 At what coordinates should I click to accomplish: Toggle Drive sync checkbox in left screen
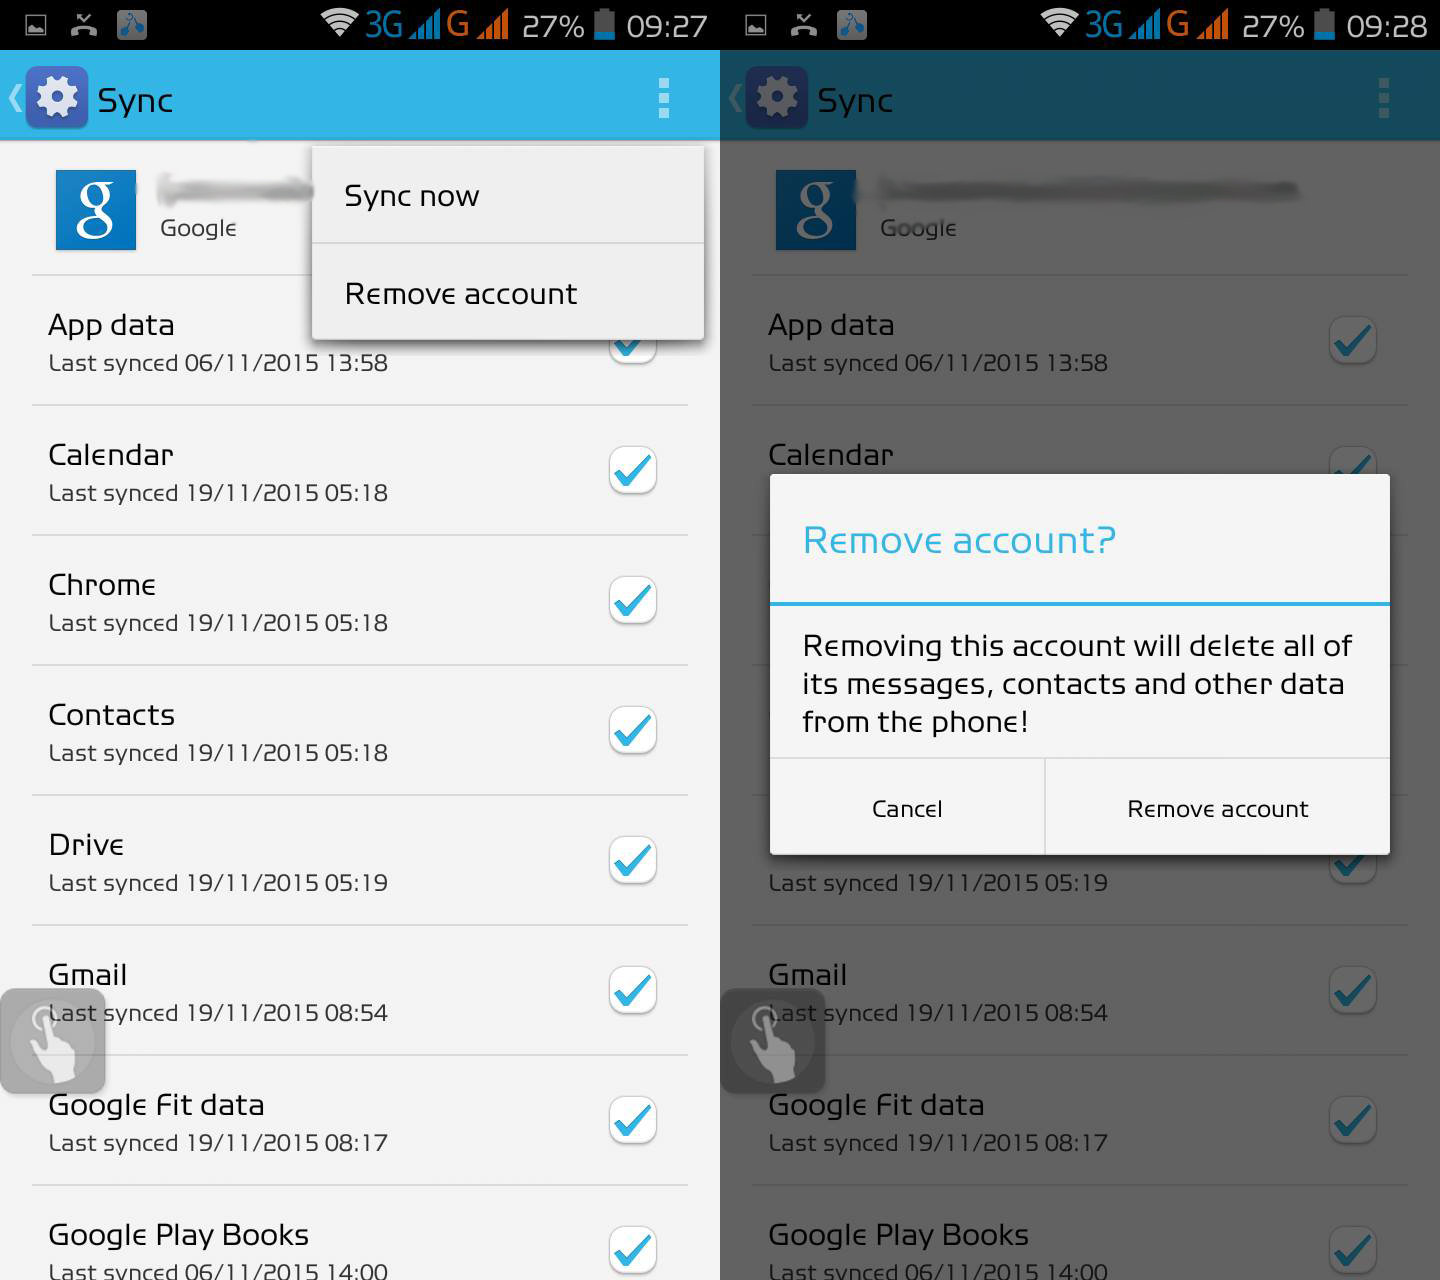coord(633,860)
